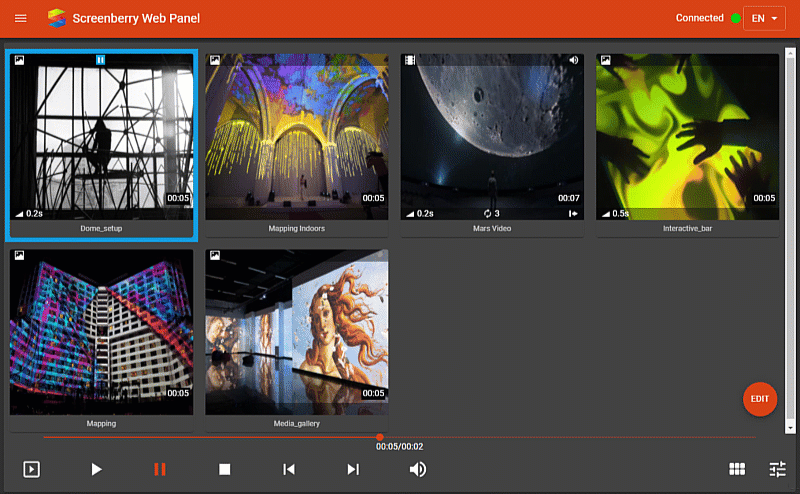Click the speaker icon on Mars Video
The height and width of the screenshot is (494, 800).
tap(574, 60)
